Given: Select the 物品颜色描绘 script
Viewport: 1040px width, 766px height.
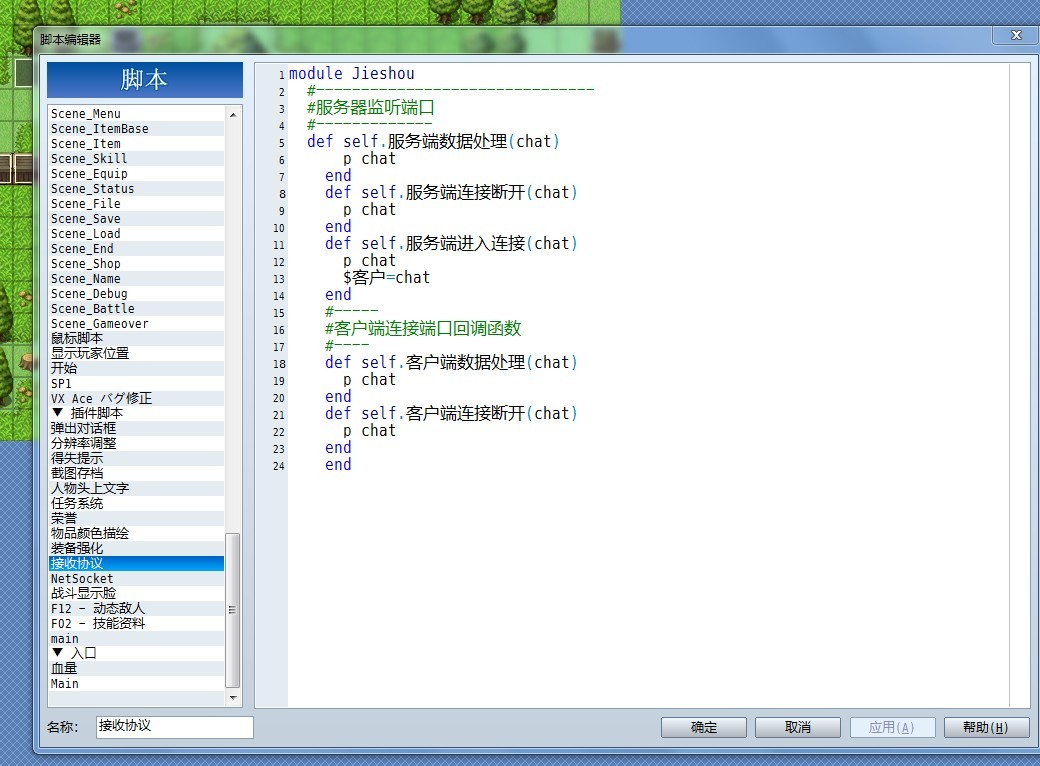Looking at the screenshot, I should (137, 533).
